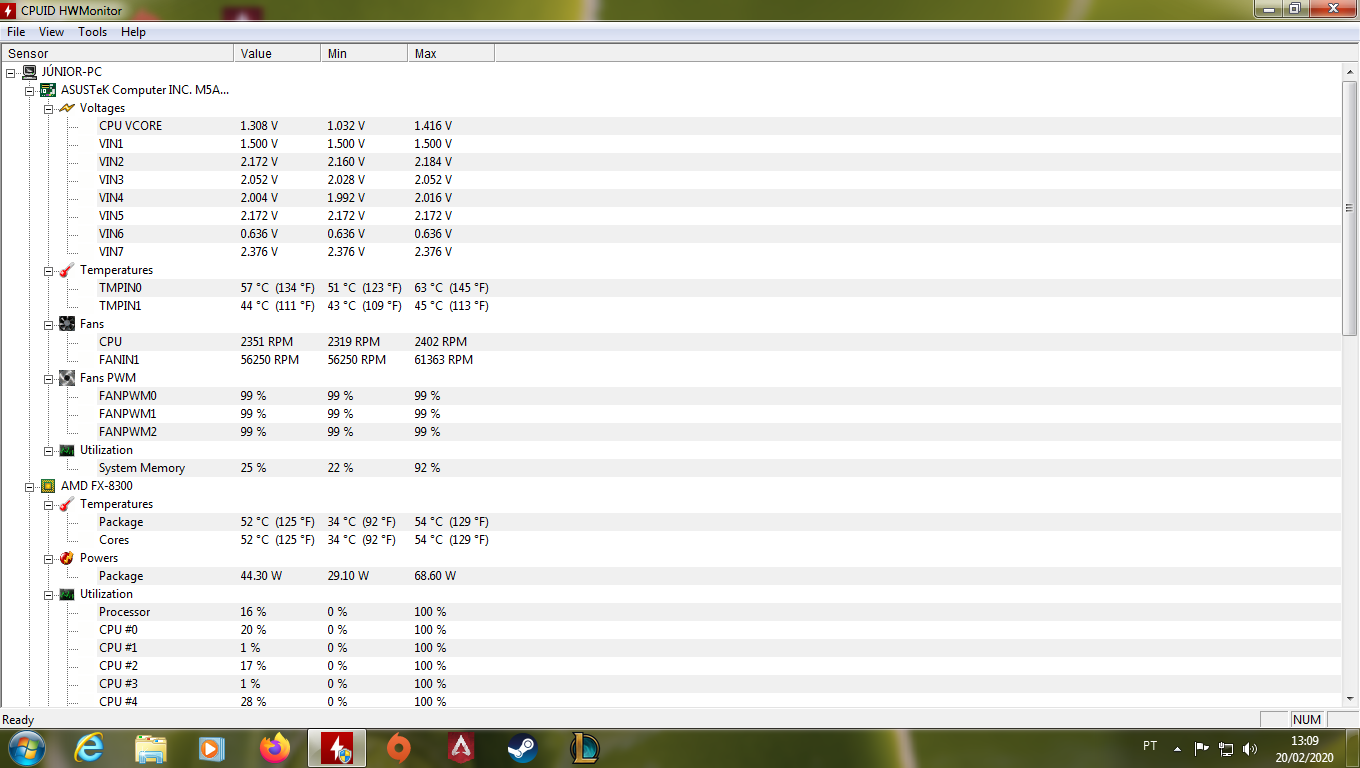Click the motherboard Utilization icon
Screen dimensions: 1360x768
67,450
